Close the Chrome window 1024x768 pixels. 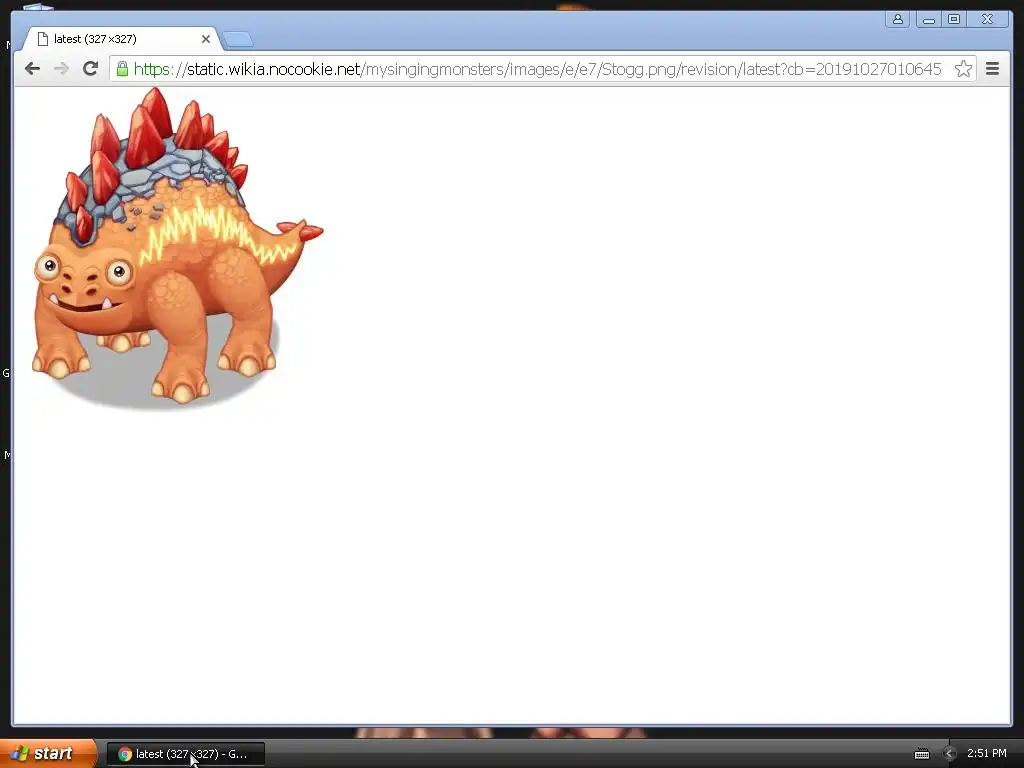coord(987,19)
